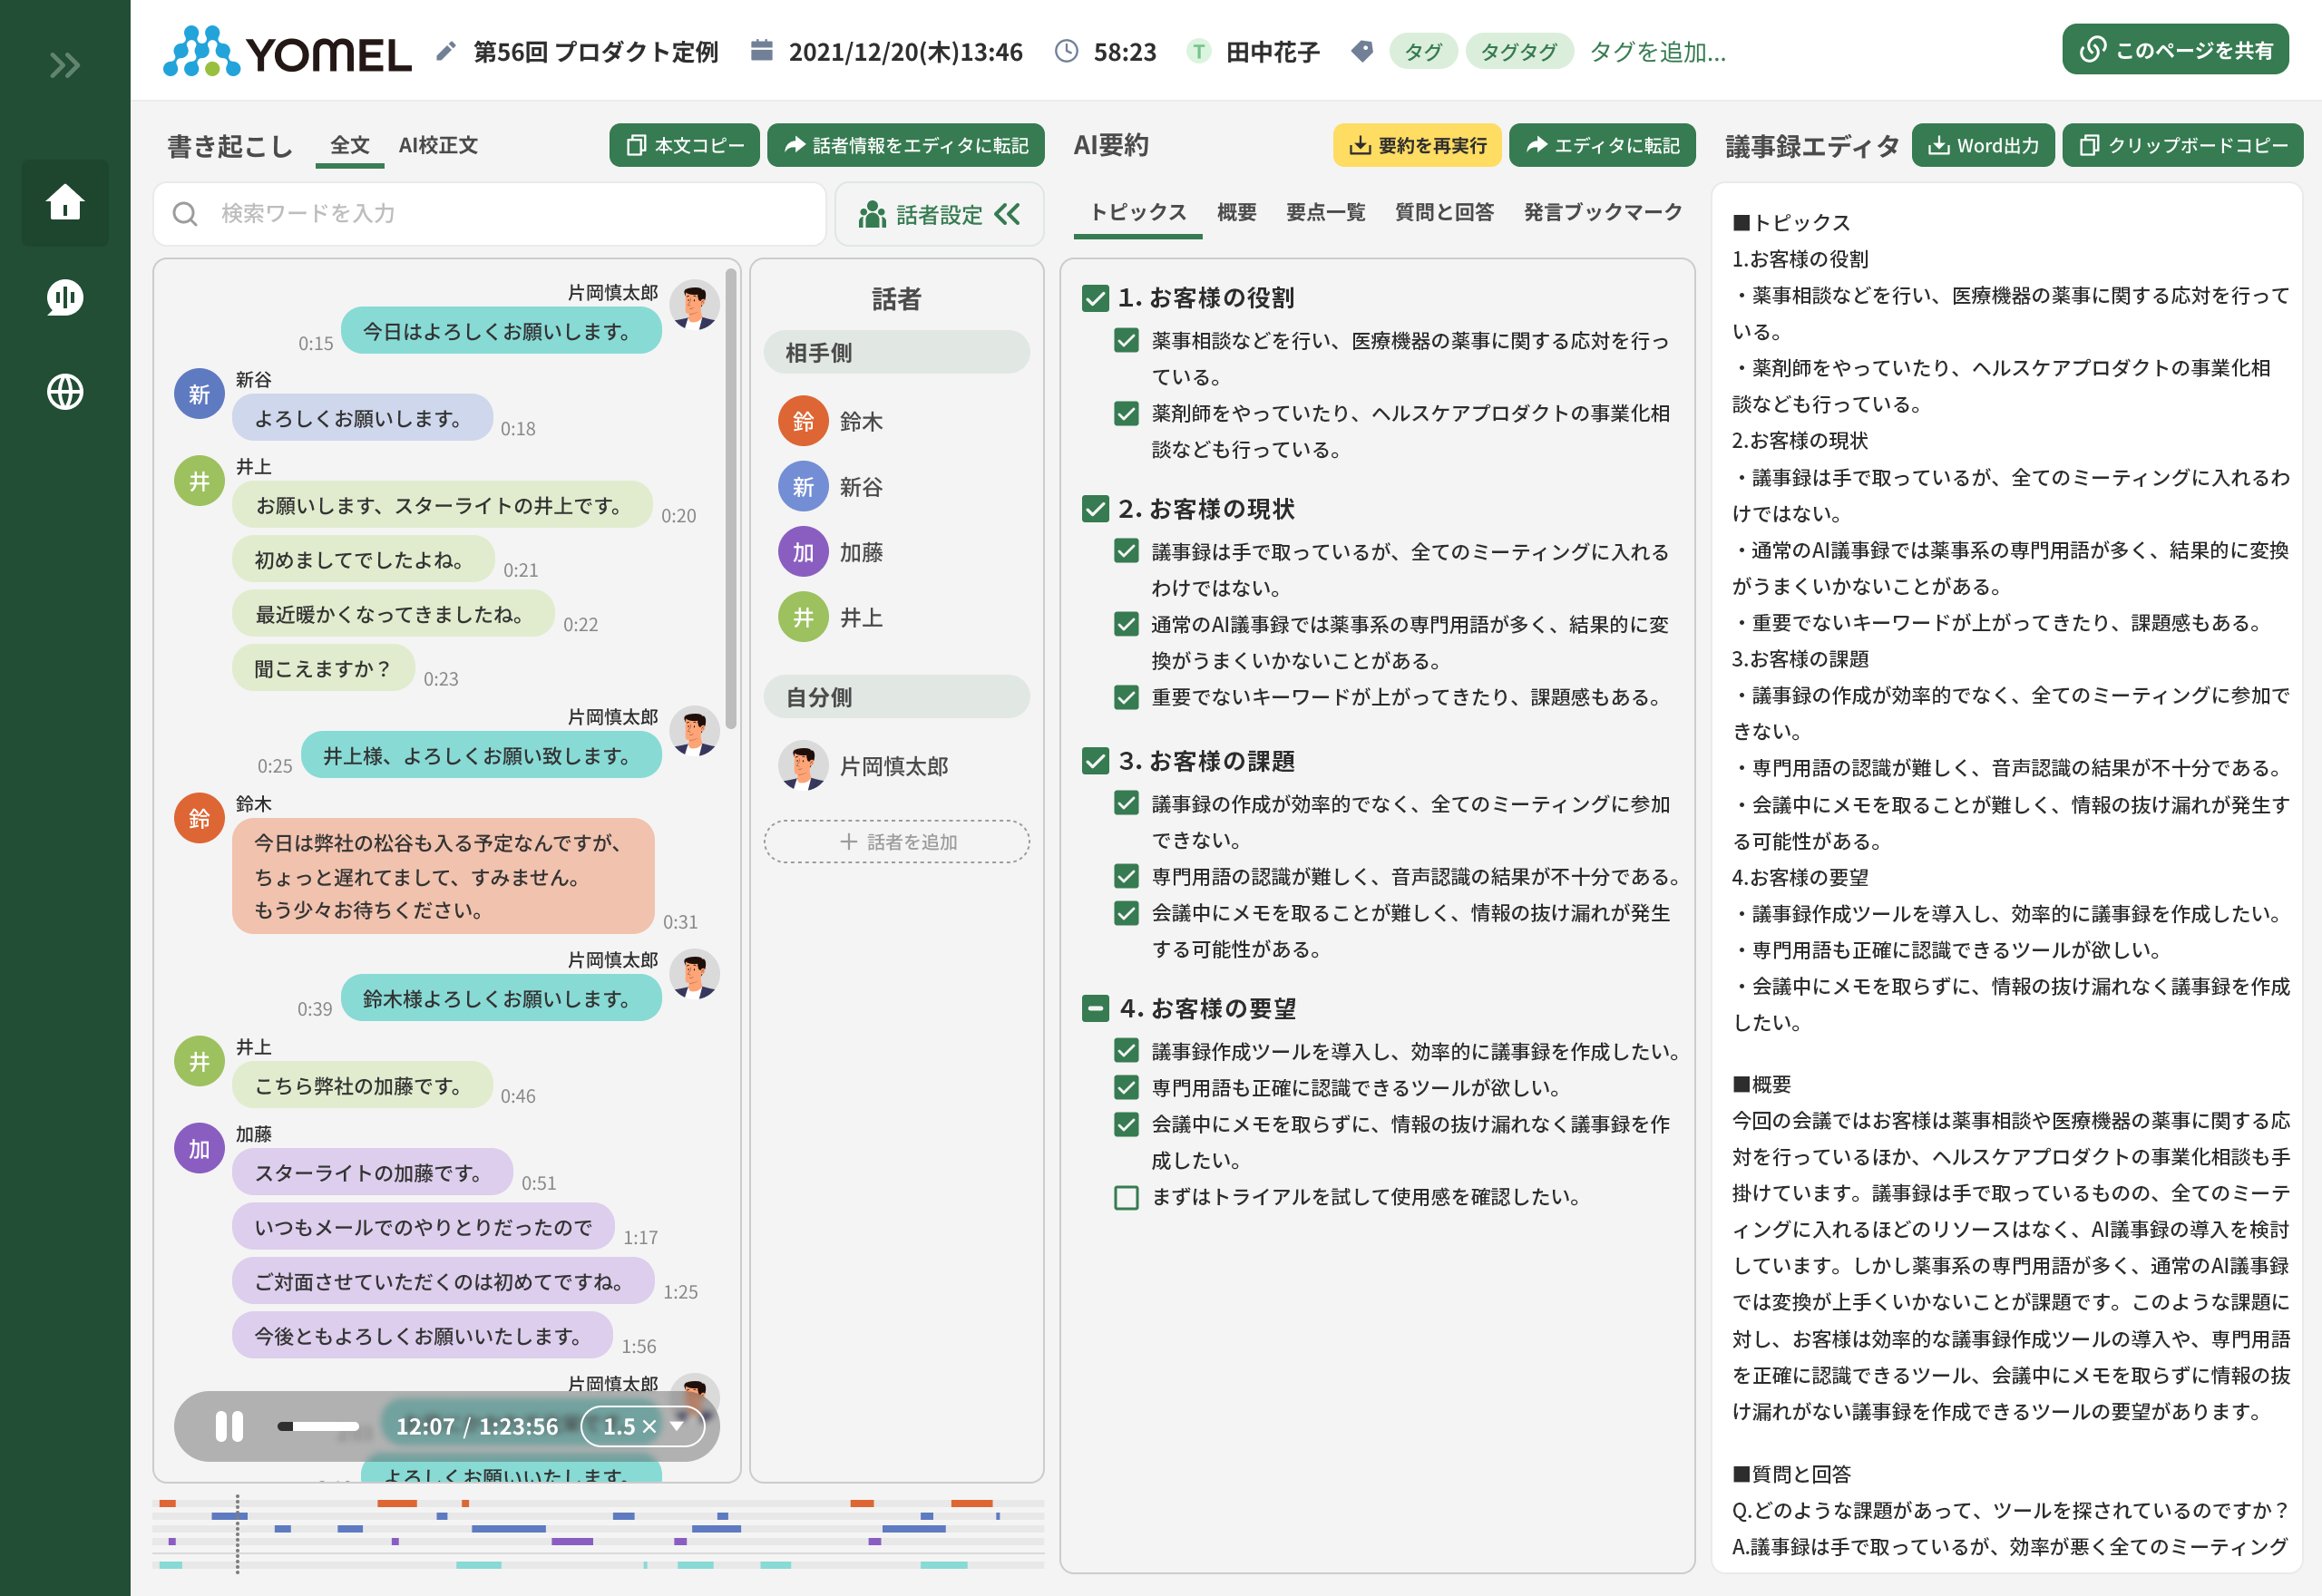The height and width of the screenshot is (1596, 2322).
Task: Uncheck the 1. お客様の役割 topic checkbox
Action: (1095, 298)
